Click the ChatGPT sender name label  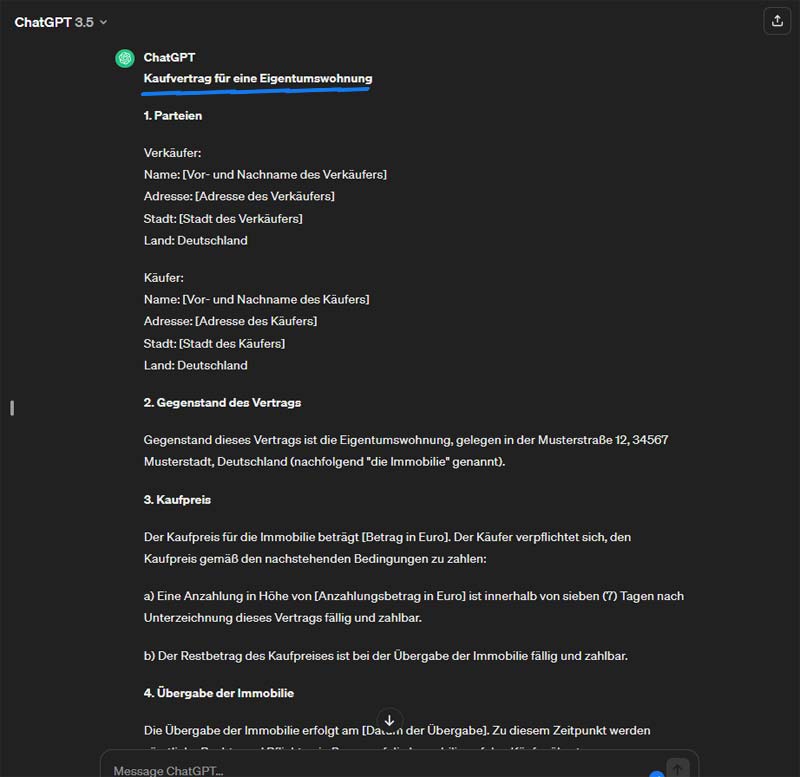[169, 58]
